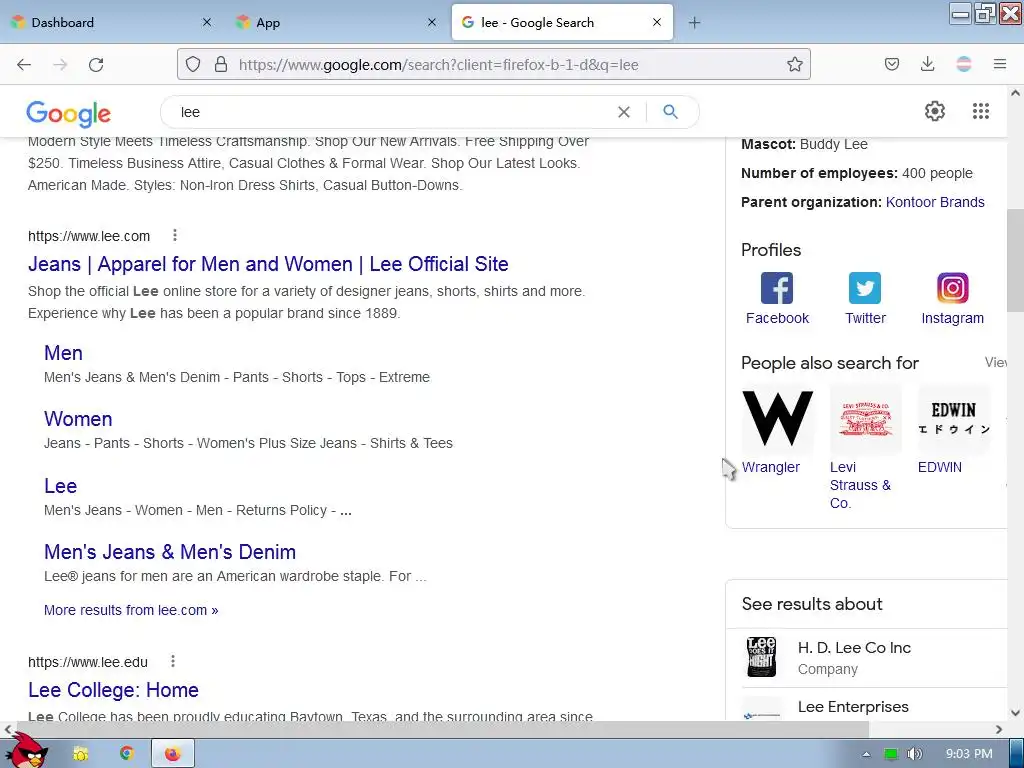This screenshot has height=768, width=1024.
Task: Open Lee's Twitter profile icon
Action: 865,288
